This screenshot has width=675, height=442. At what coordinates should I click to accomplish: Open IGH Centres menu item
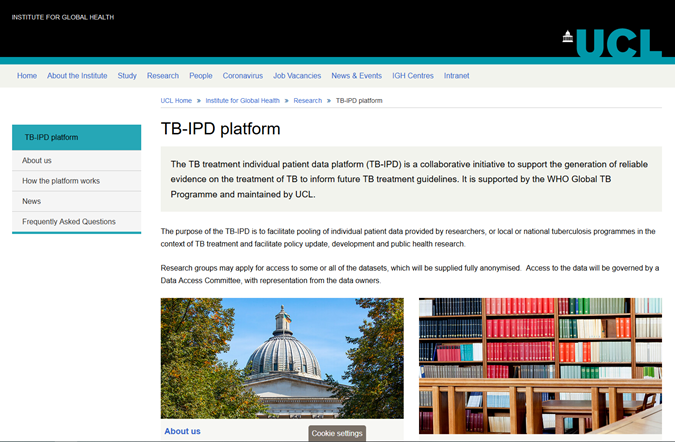(413, 76)
